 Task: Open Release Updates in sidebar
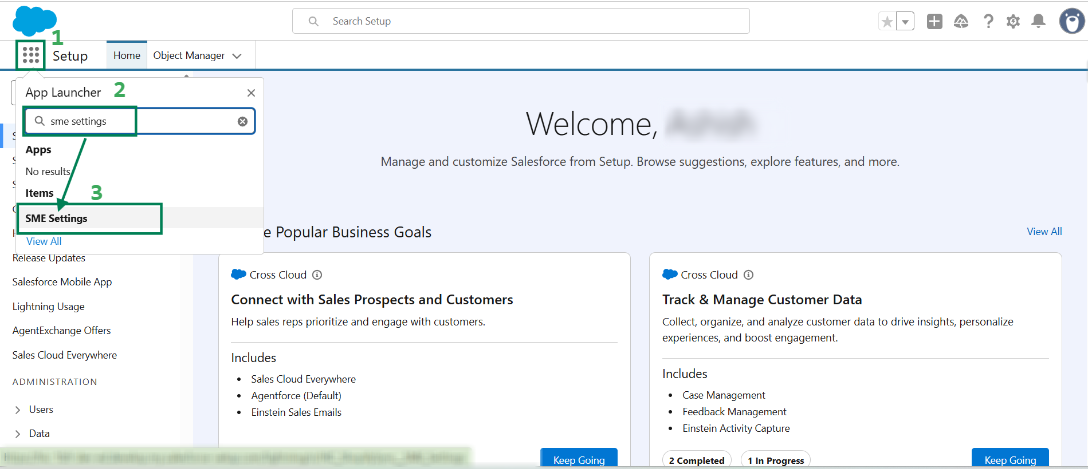click(49, 258)
